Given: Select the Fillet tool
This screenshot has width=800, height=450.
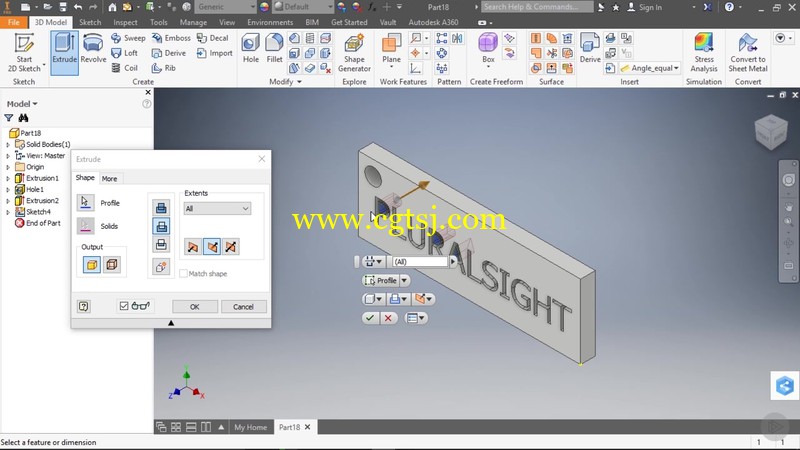Looking at the screenshot, I should pos(274,48).
